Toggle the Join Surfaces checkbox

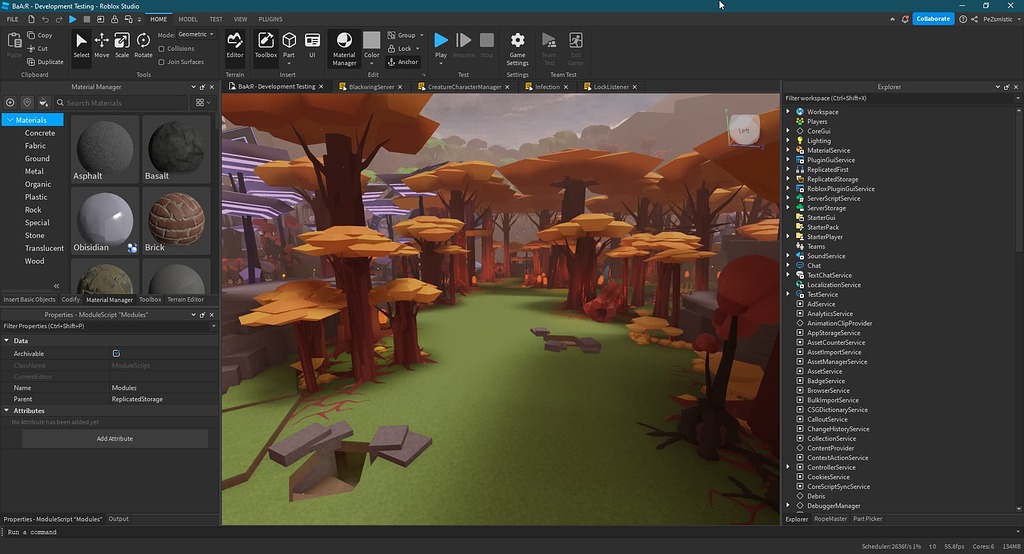[161, 62]
